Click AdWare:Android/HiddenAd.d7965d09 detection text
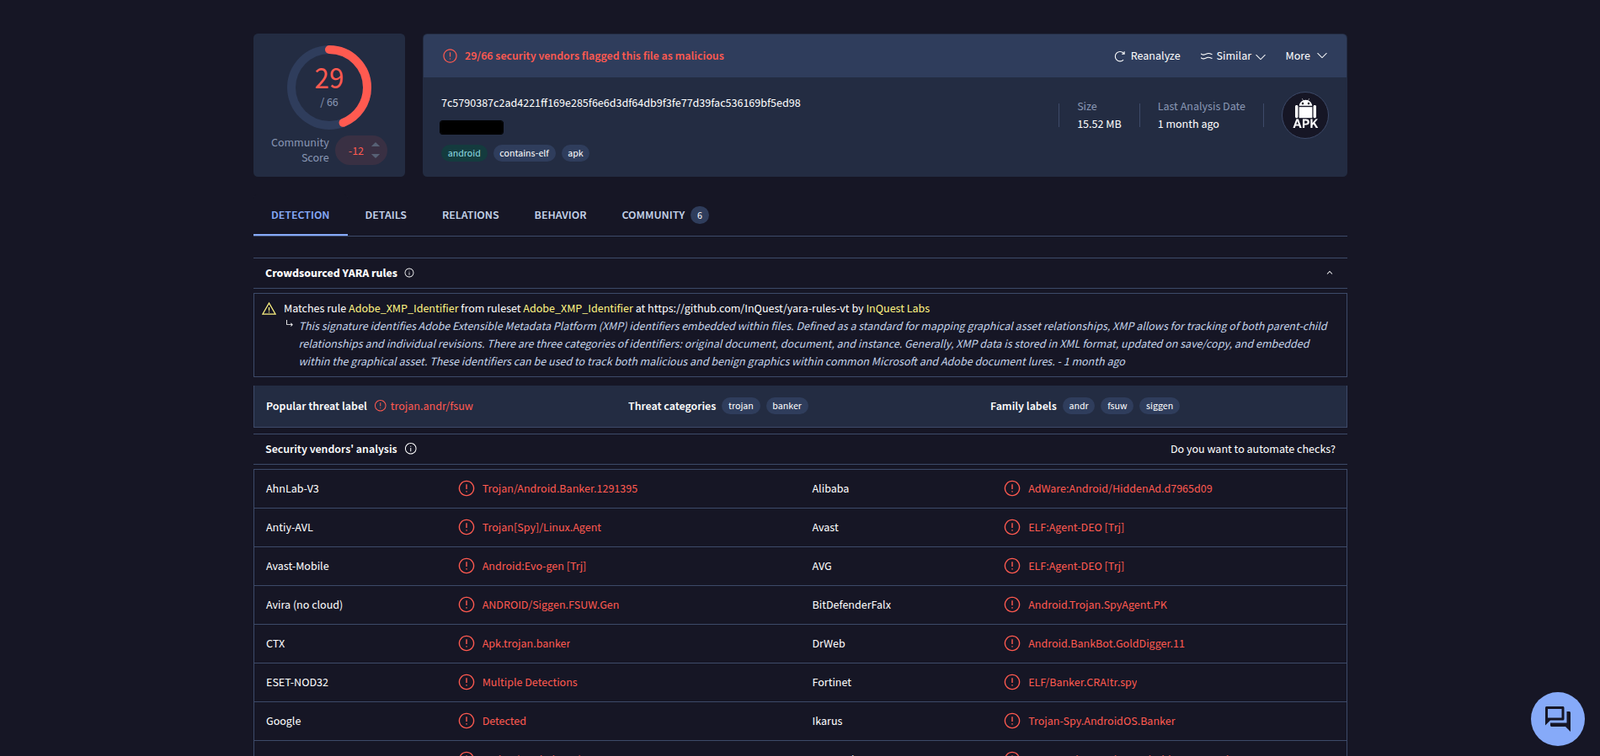Image resolution: width=1600 pixels, height=756 pixels. point(1120,489)
